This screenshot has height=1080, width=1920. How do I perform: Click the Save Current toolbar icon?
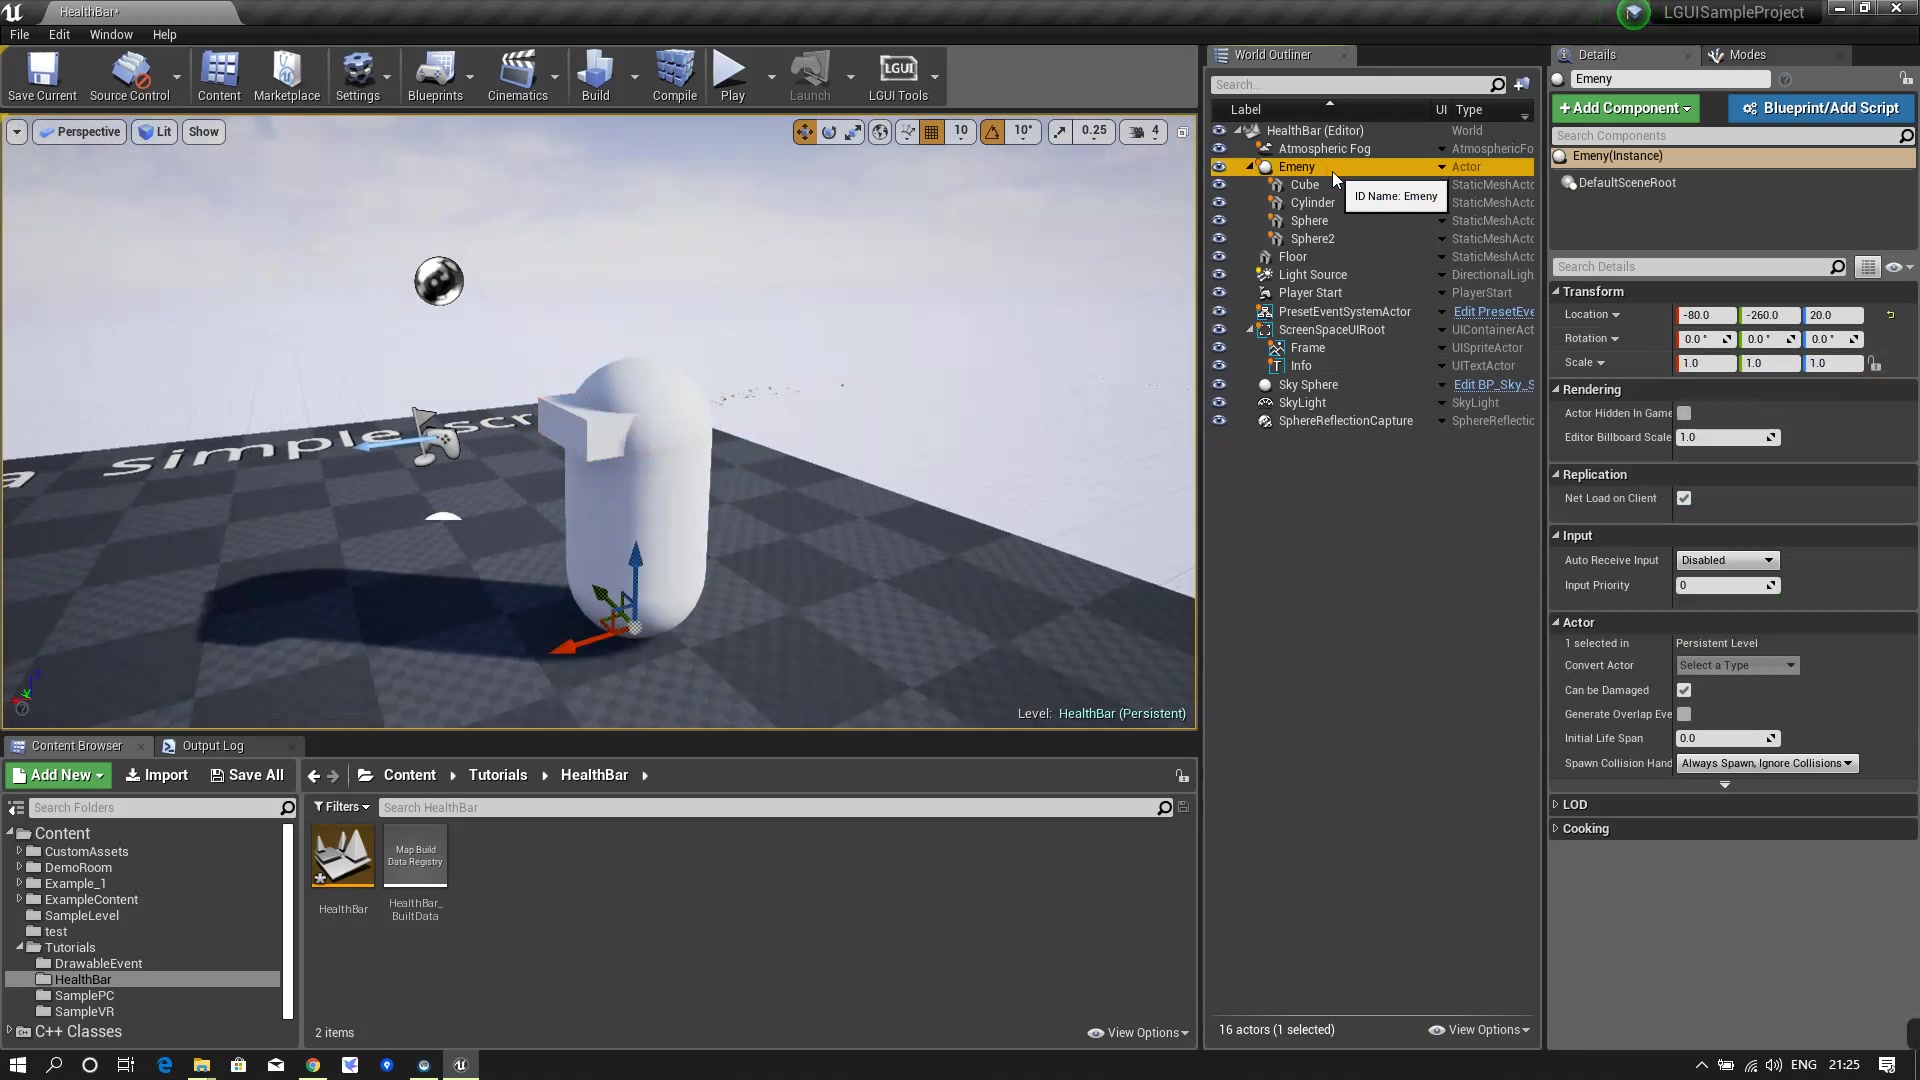(x=42, y=76)
